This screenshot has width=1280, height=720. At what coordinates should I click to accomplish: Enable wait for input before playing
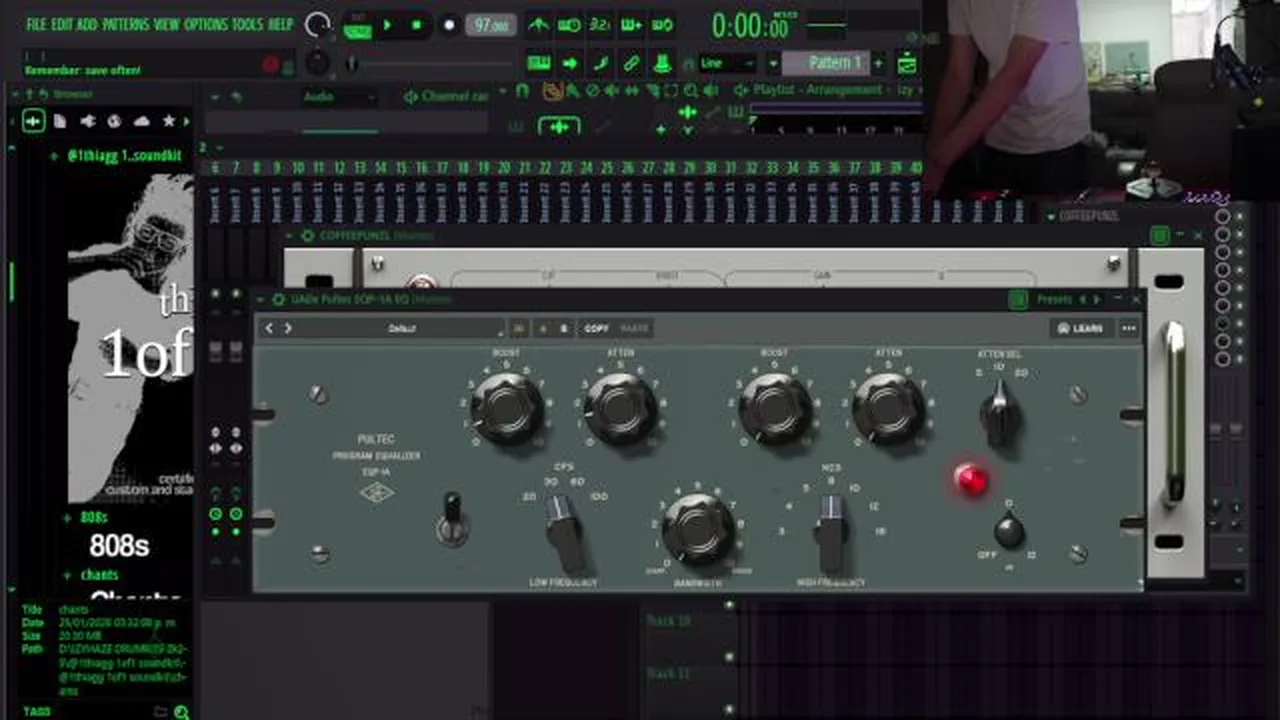point(569,25)
